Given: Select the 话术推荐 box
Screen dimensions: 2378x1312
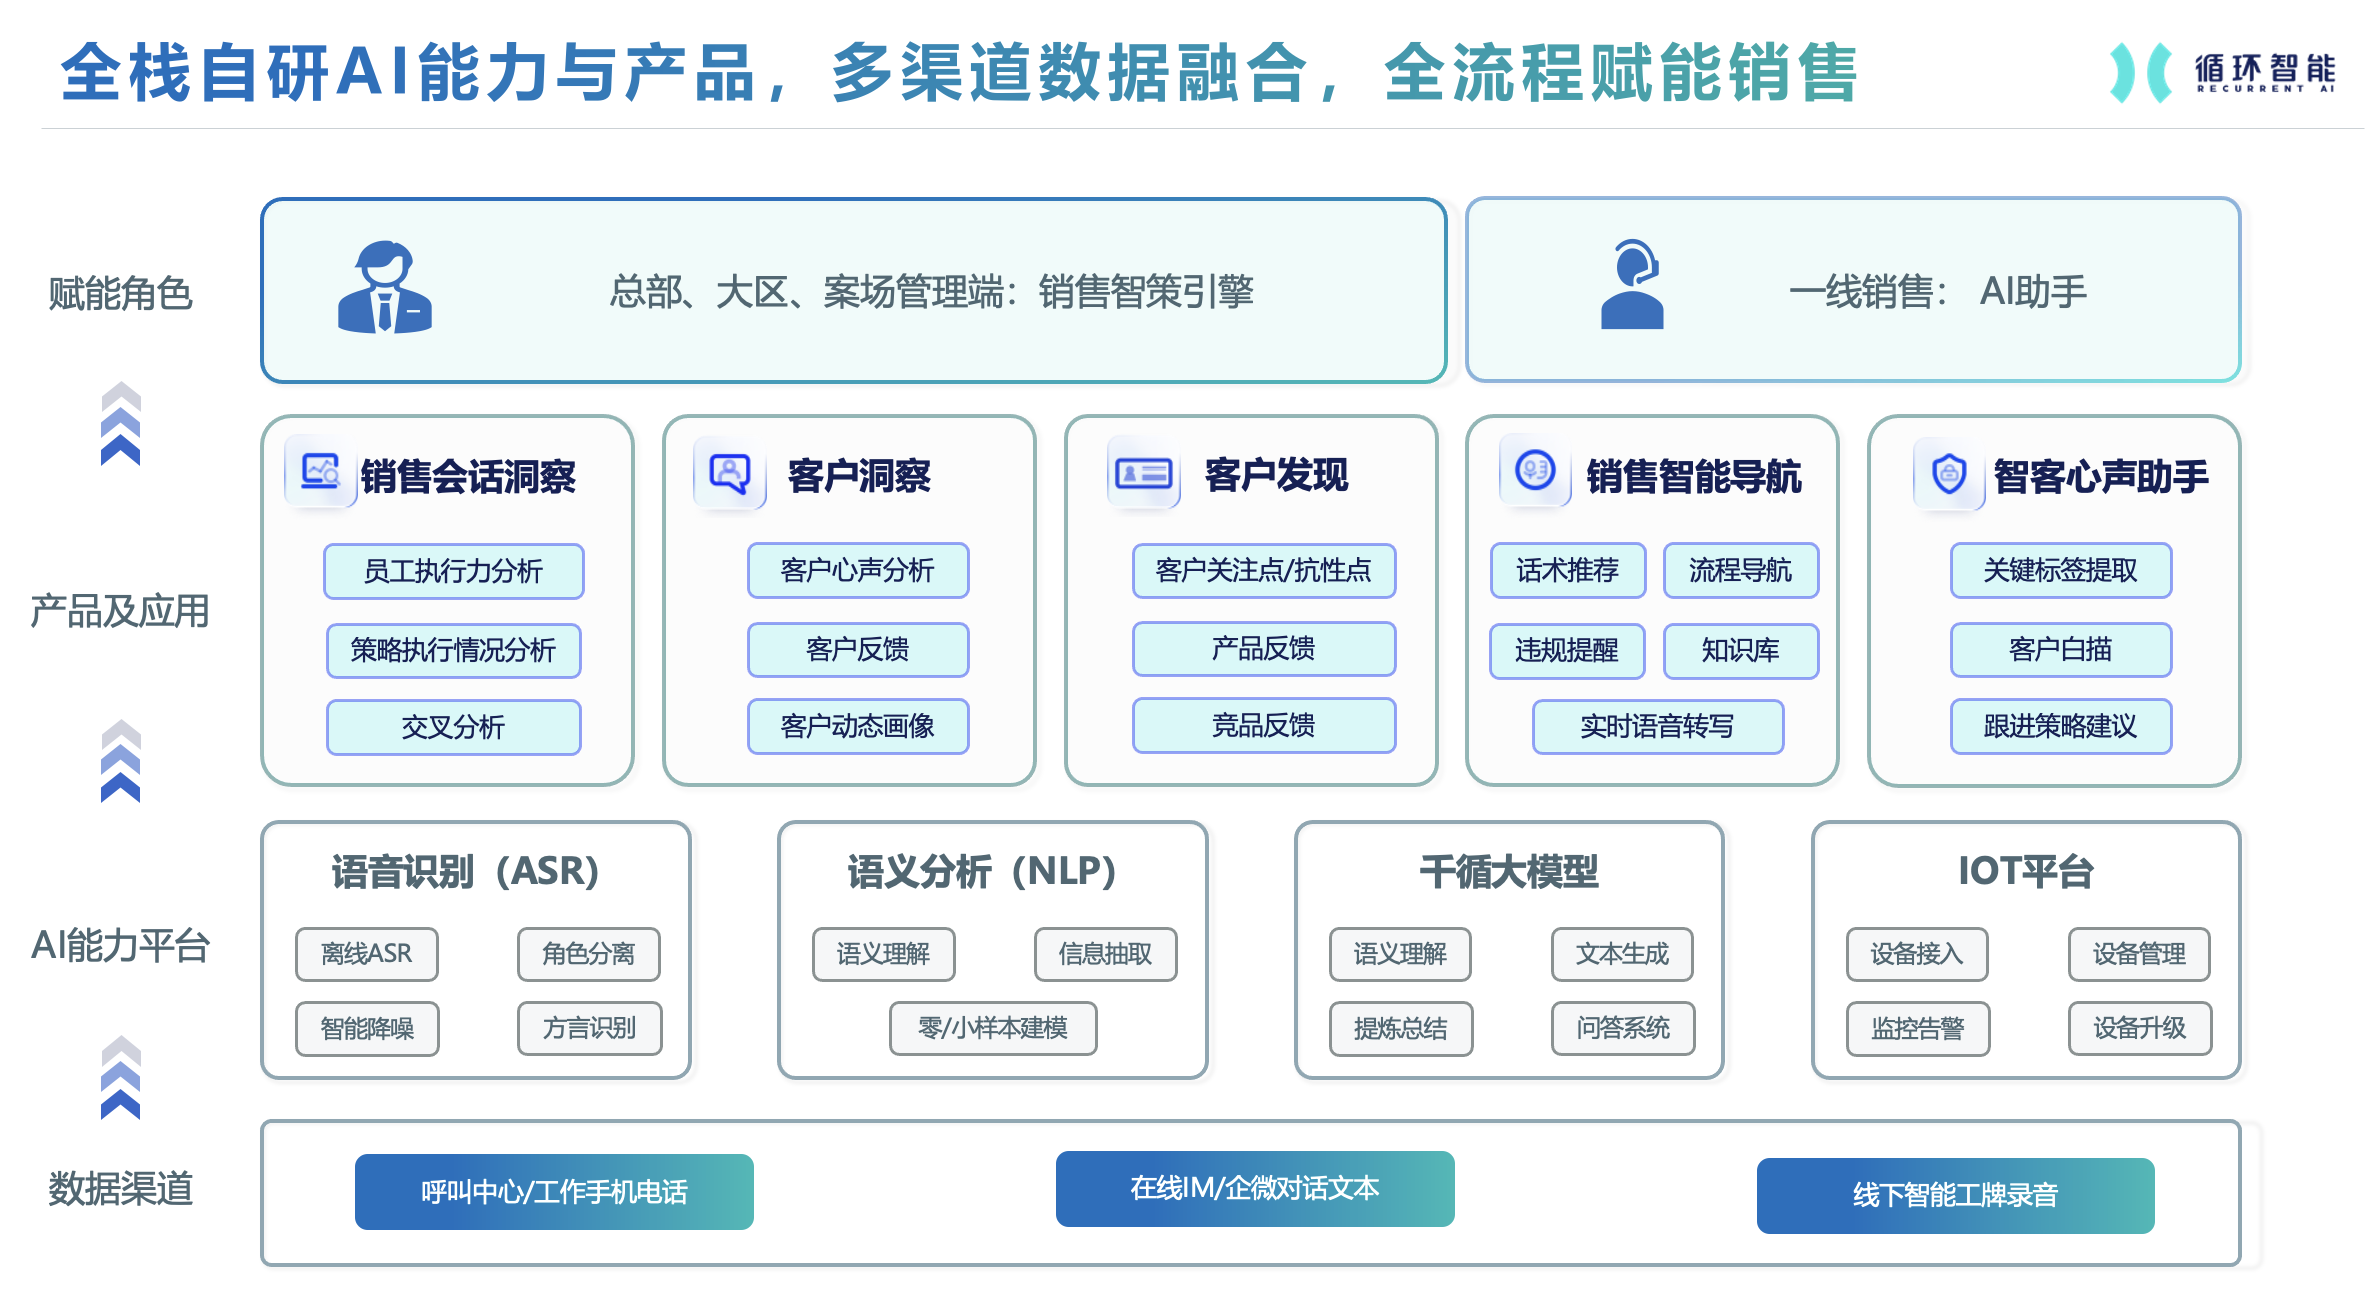Looking at the screenshot, I should click(x=1568, y=570).
